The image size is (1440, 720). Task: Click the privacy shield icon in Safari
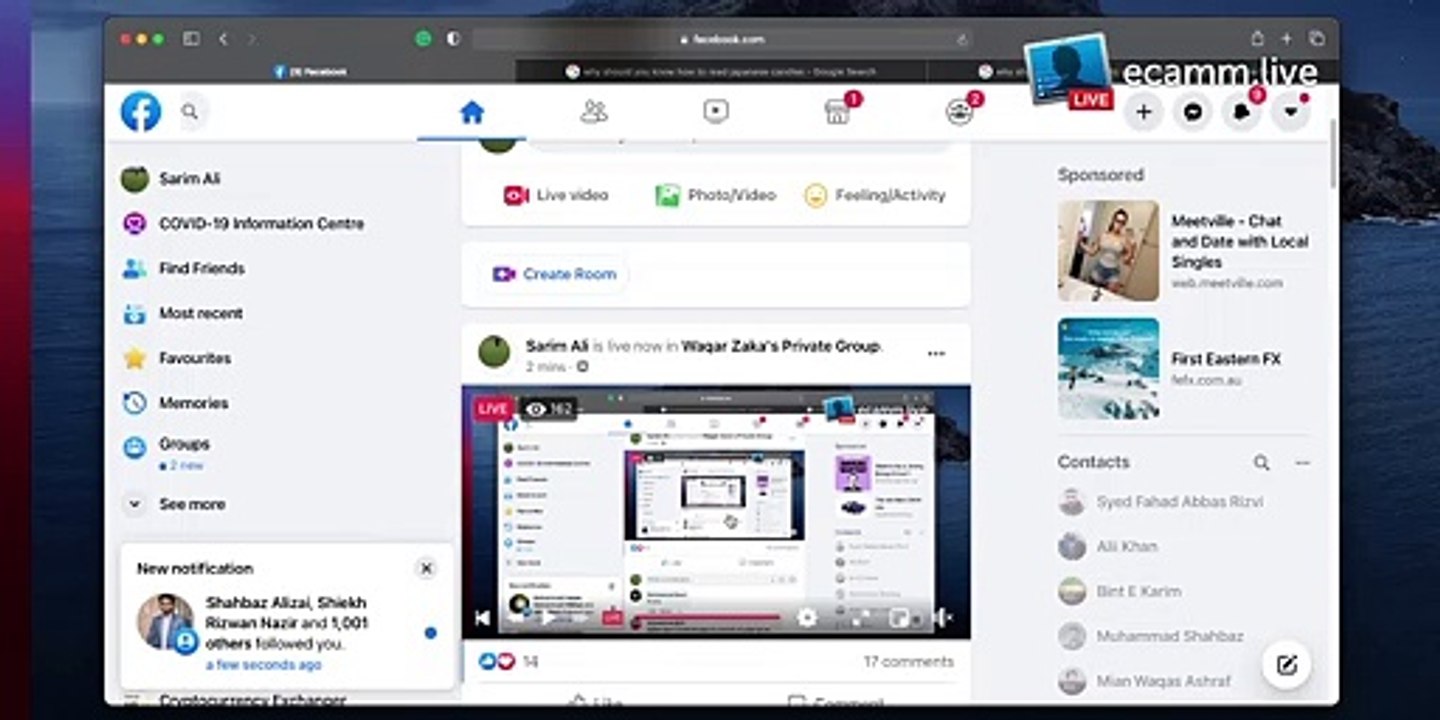click(x=453, y=39)
